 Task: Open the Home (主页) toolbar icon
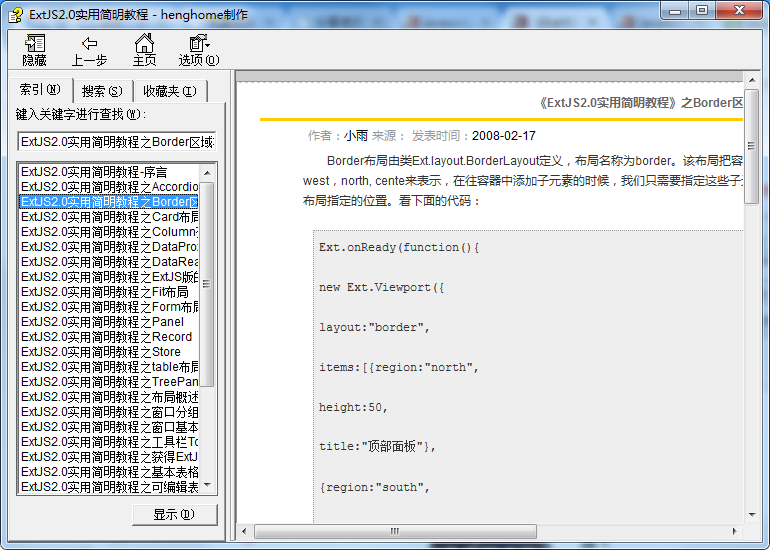(x=144, y=43)
